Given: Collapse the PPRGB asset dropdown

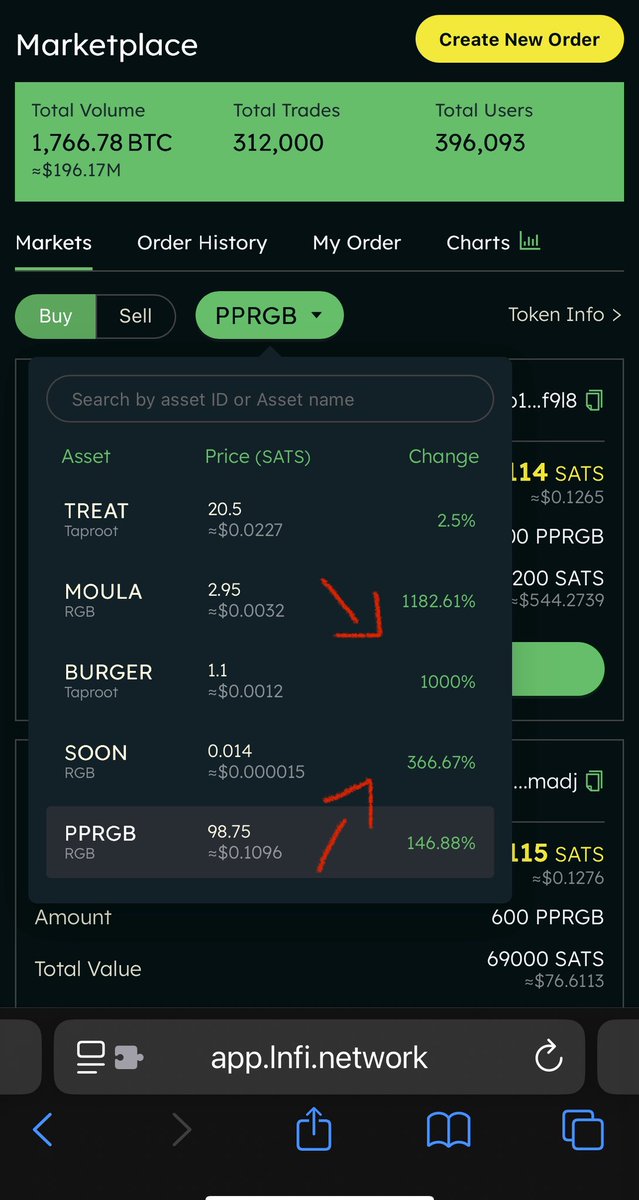Looking at the screenshot, I should click(270, 316).
